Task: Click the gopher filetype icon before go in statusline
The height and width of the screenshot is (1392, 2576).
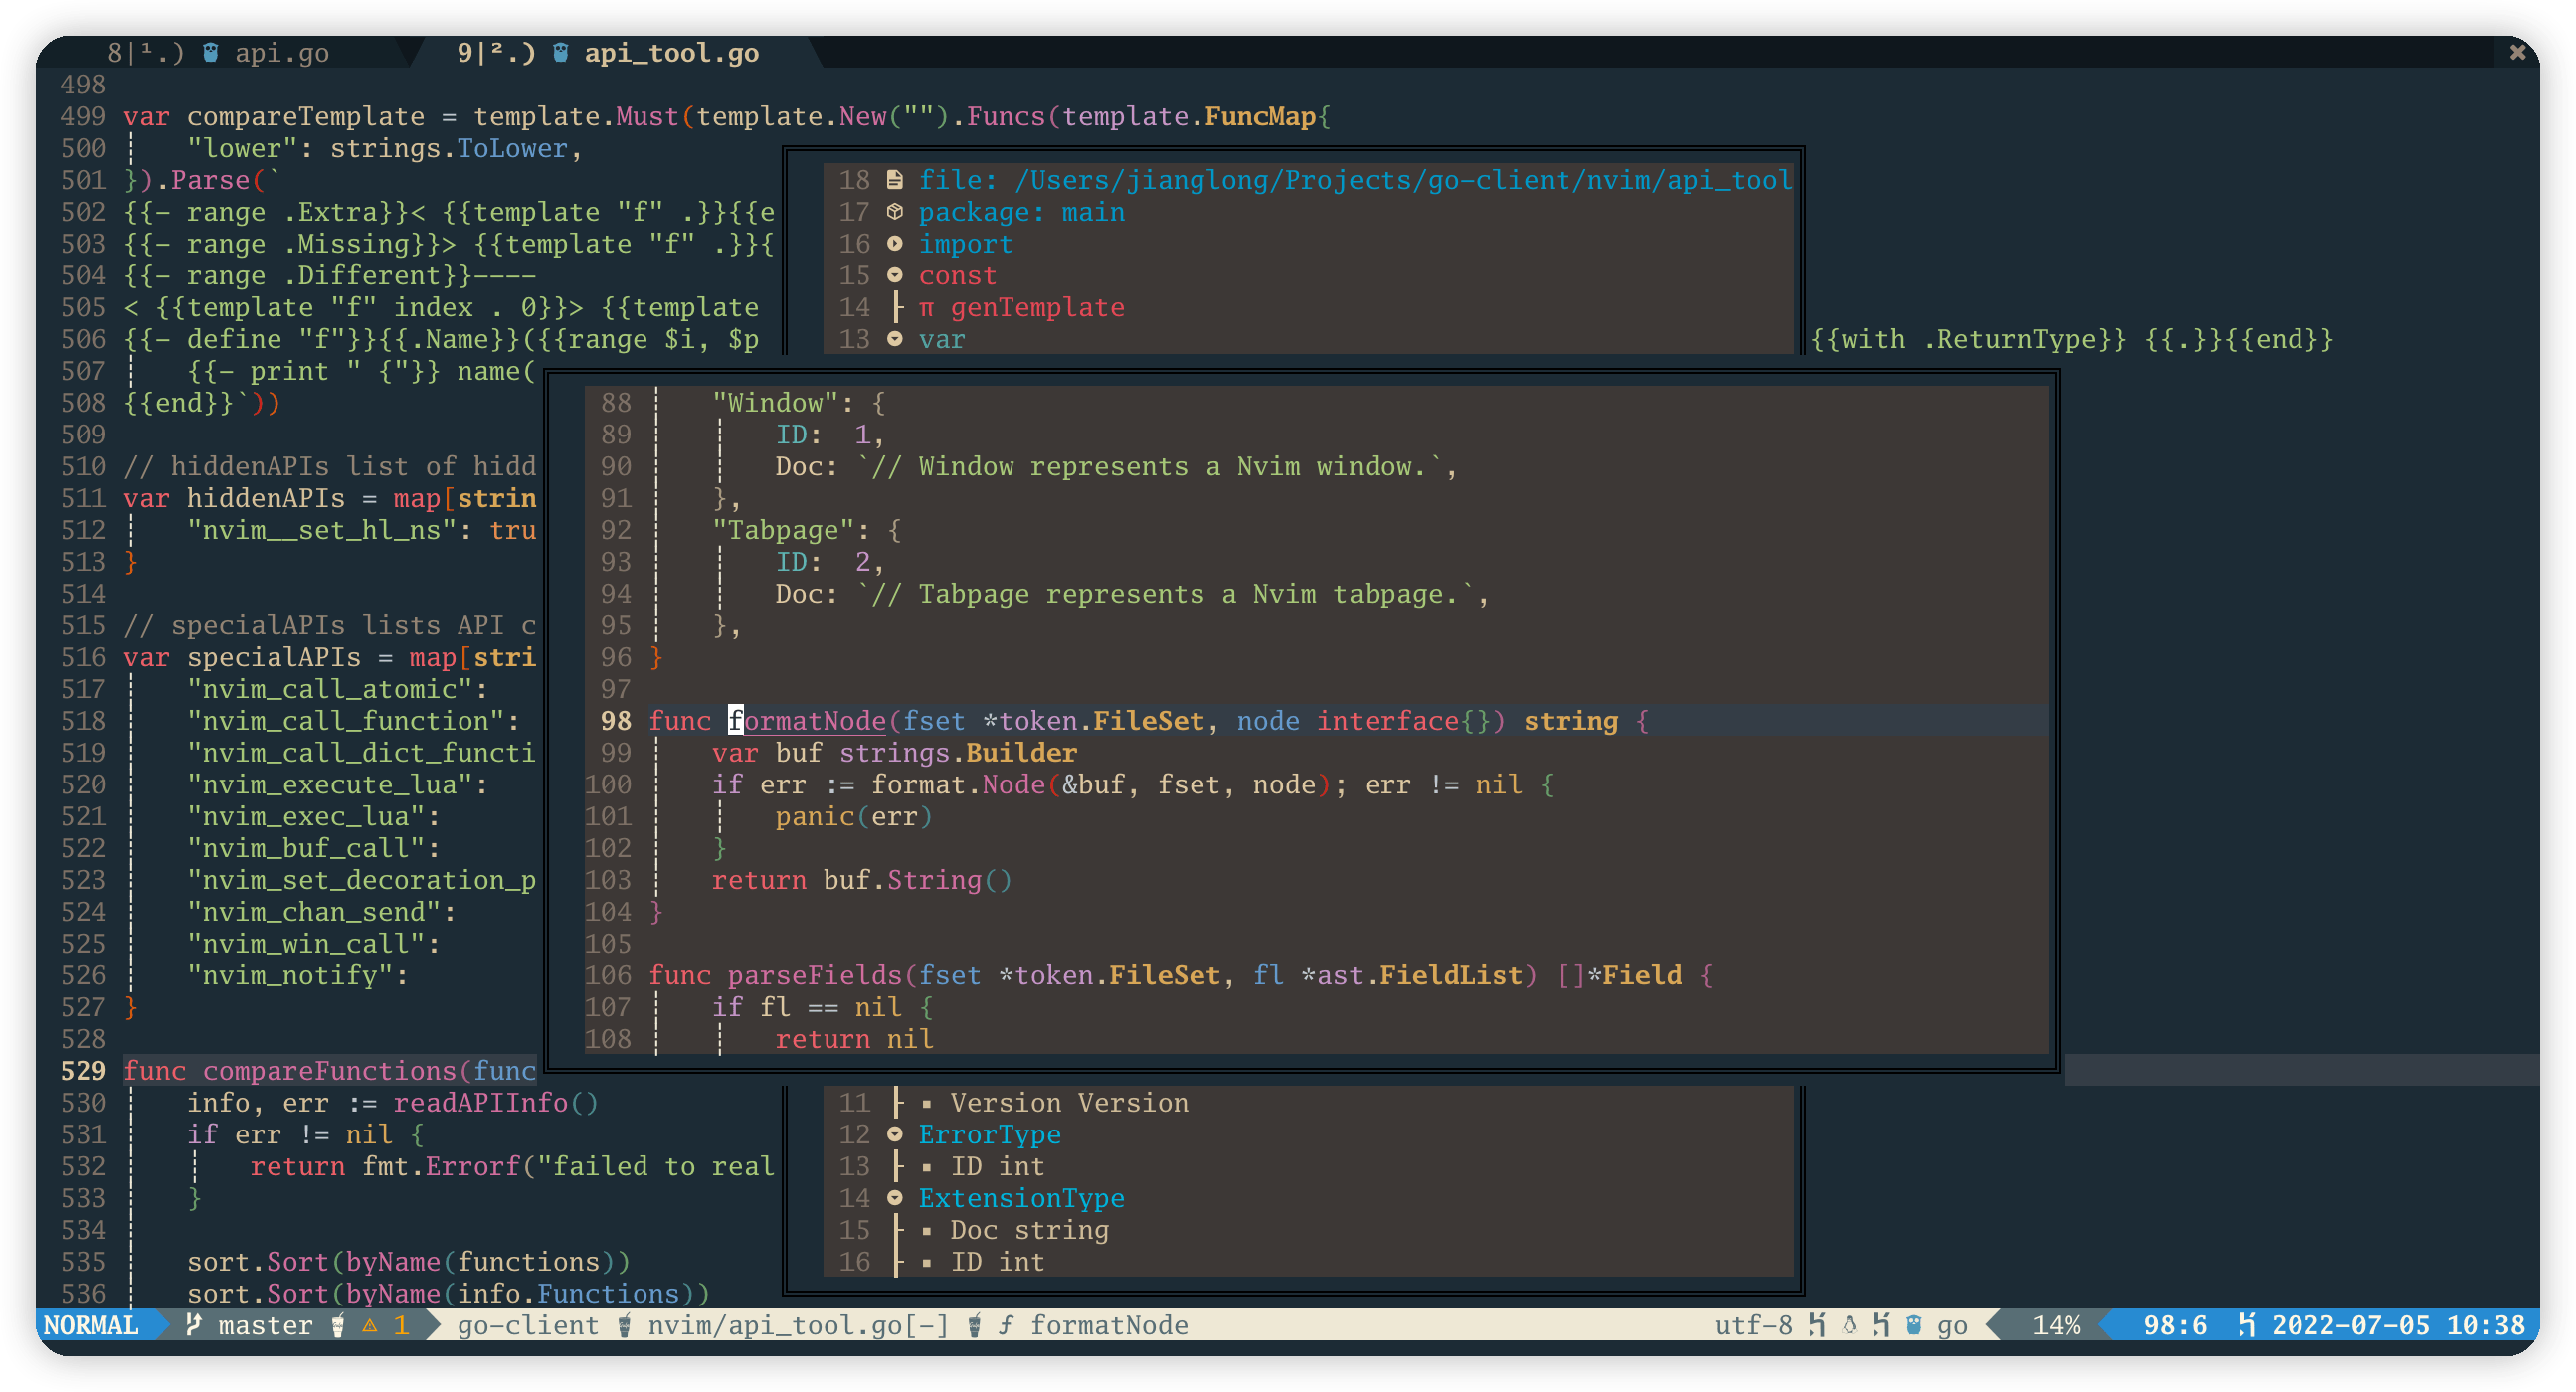Action: tap(1913, 1326)
